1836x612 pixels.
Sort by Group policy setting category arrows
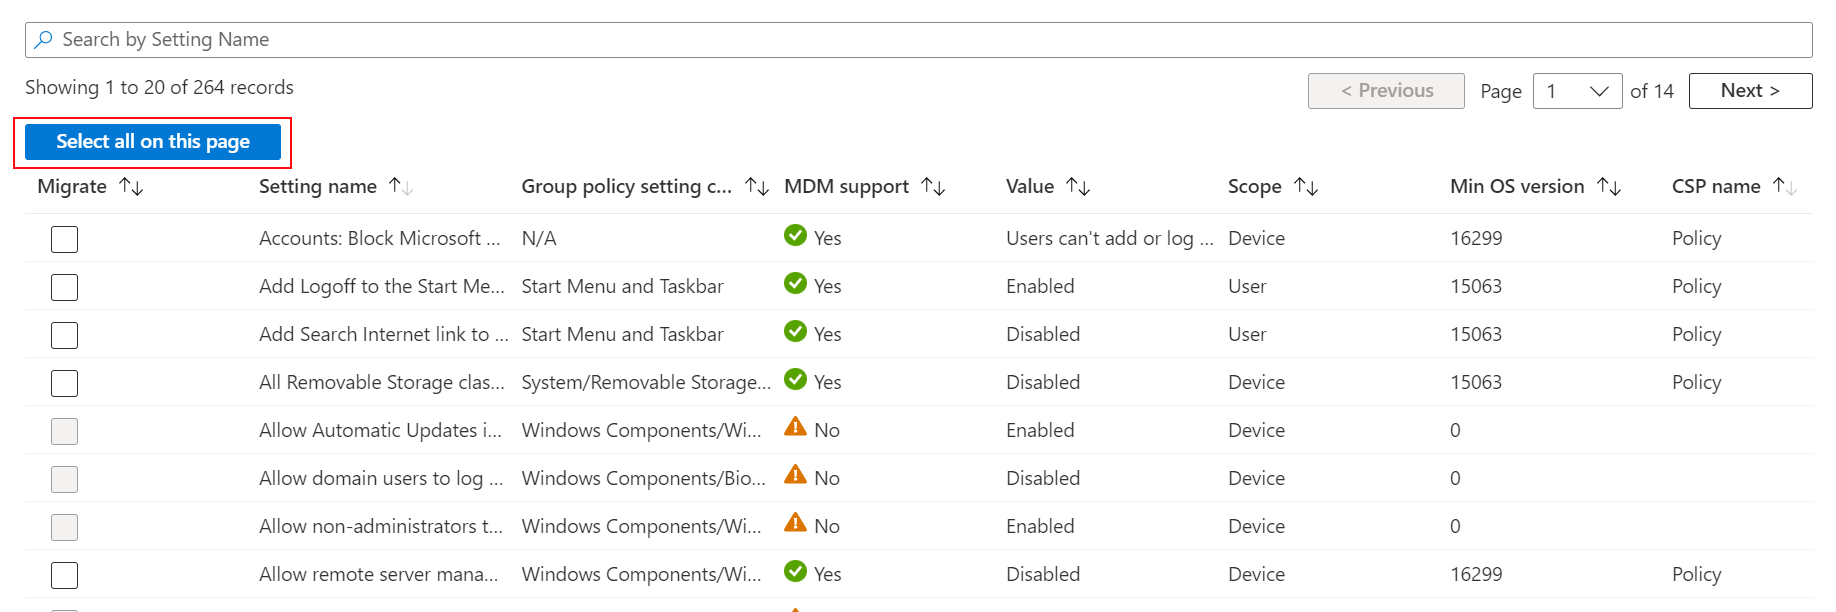click(757, 187)
